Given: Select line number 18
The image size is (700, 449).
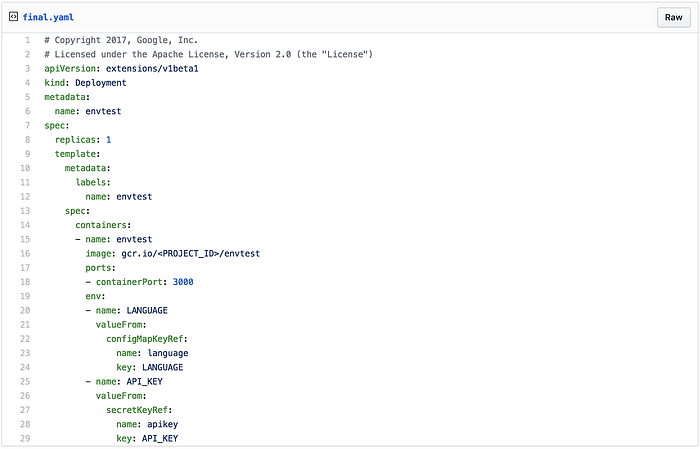Looking at the screenshot, I should point(25,282).
